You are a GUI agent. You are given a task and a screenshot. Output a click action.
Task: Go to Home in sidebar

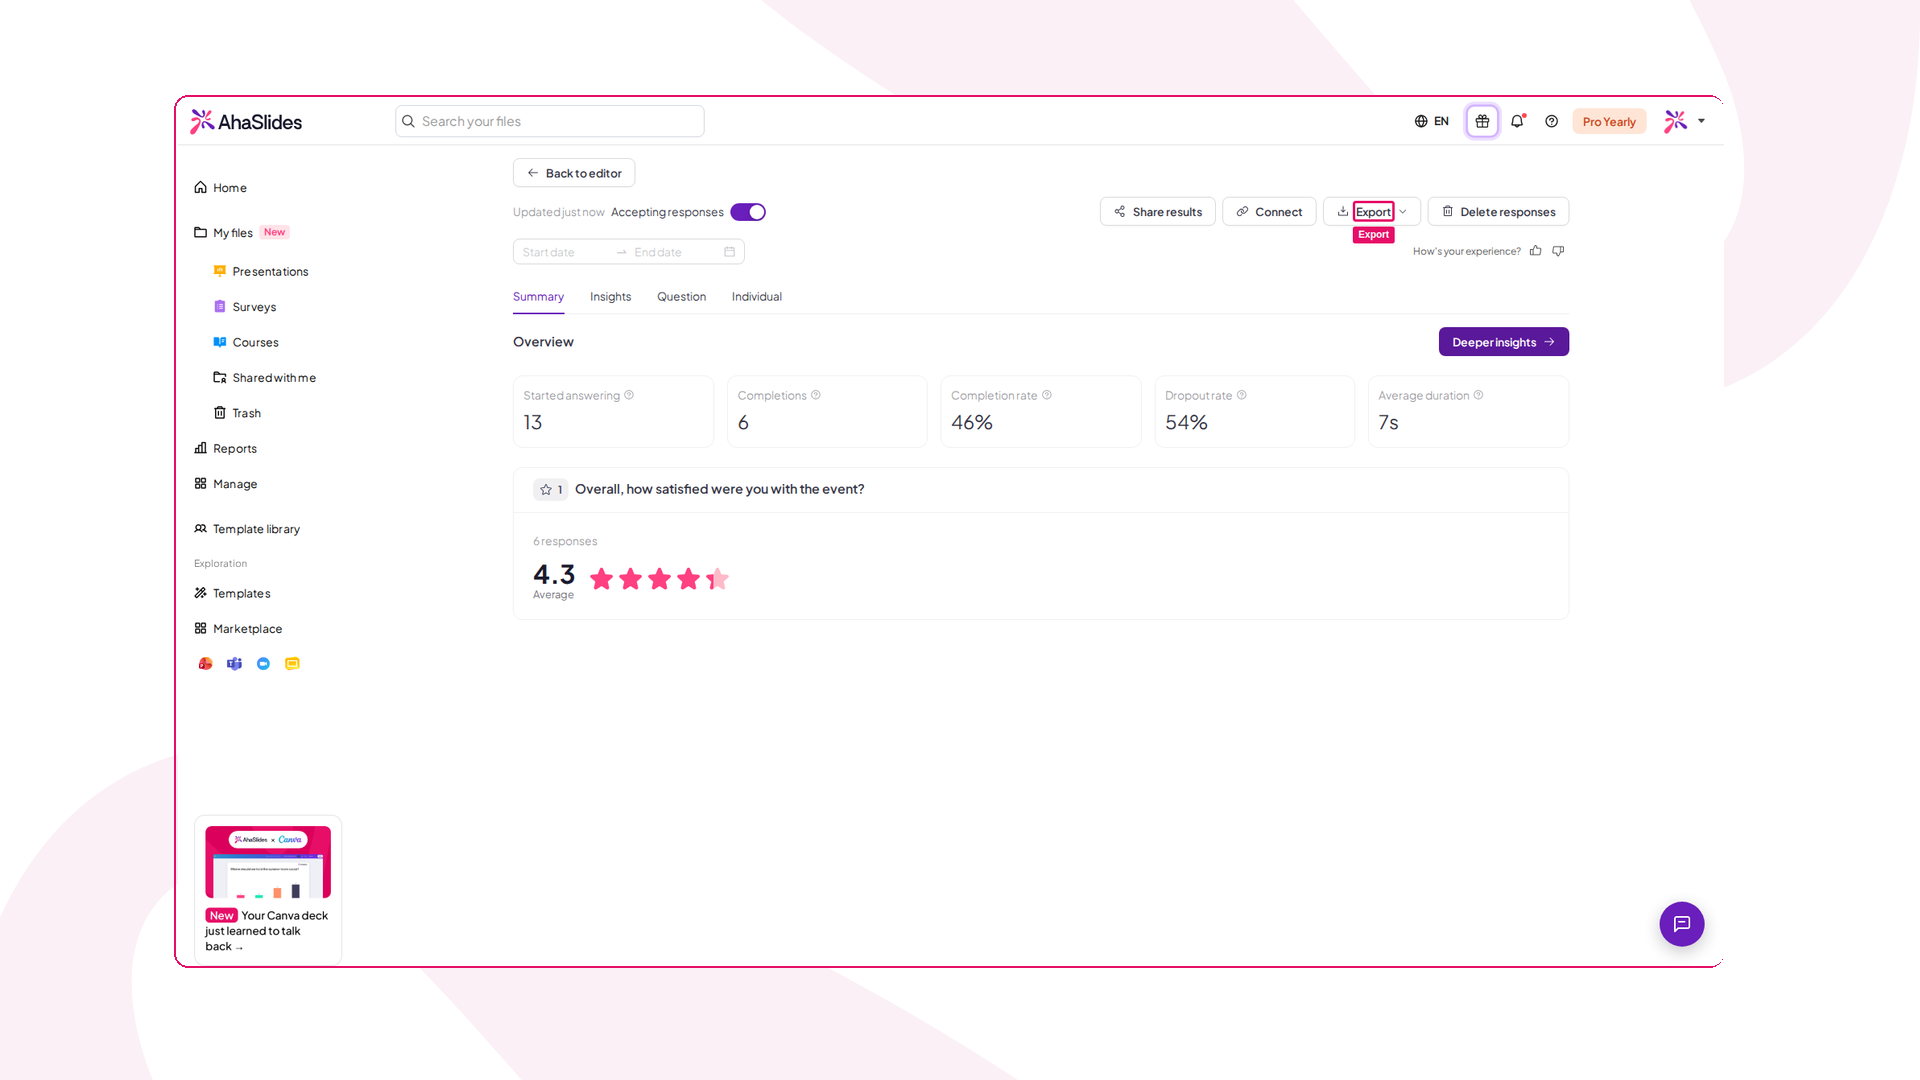pos(220,188)
